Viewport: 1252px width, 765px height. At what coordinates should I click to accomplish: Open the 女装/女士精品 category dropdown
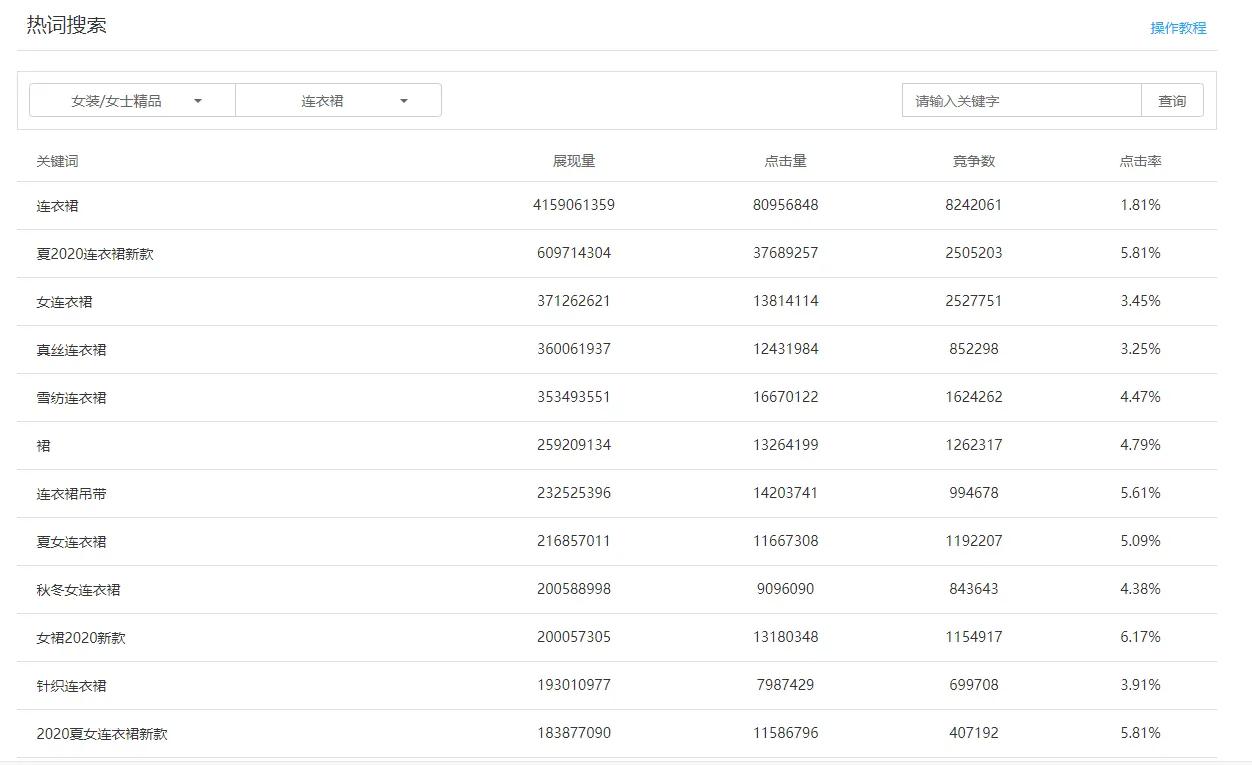(x=132, y=101)
